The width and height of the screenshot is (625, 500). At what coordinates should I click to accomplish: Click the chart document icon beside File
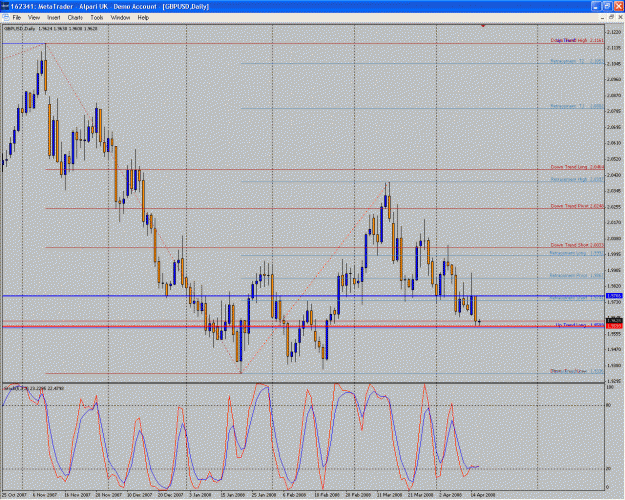(x=5, y=18)
